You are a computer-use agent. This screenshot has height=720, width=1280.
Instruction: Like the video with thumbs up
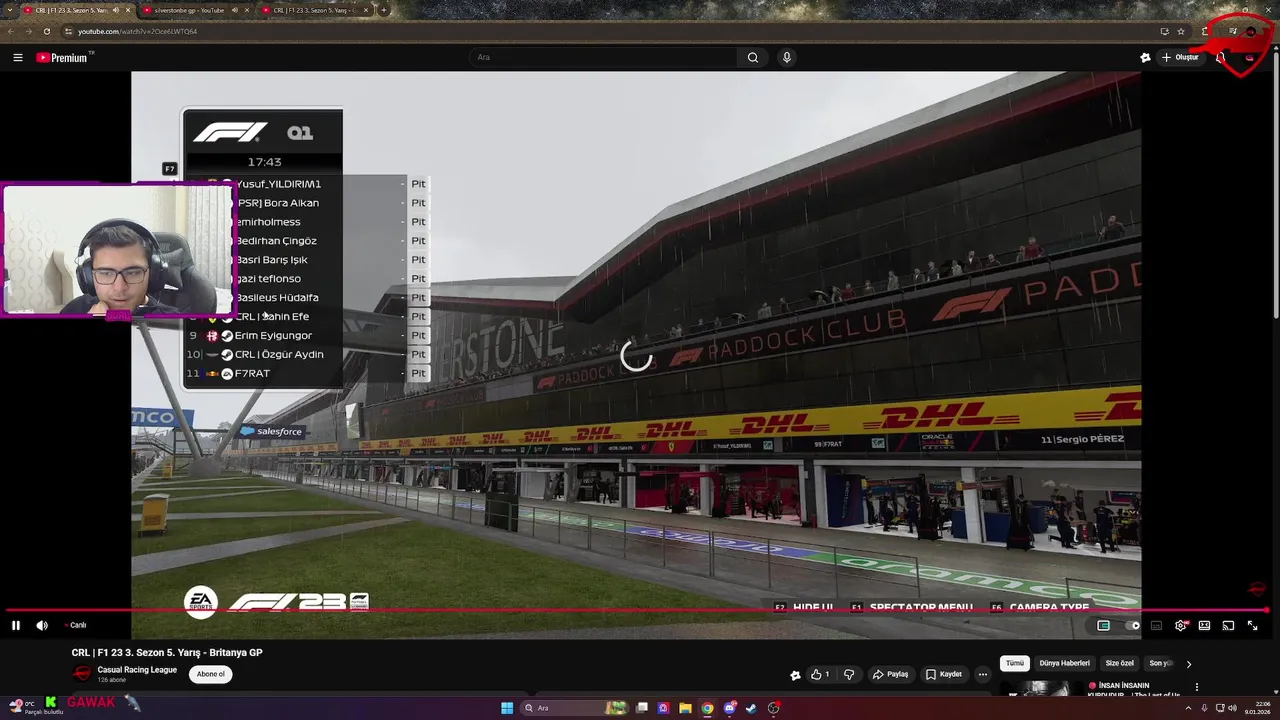[820, 674]
